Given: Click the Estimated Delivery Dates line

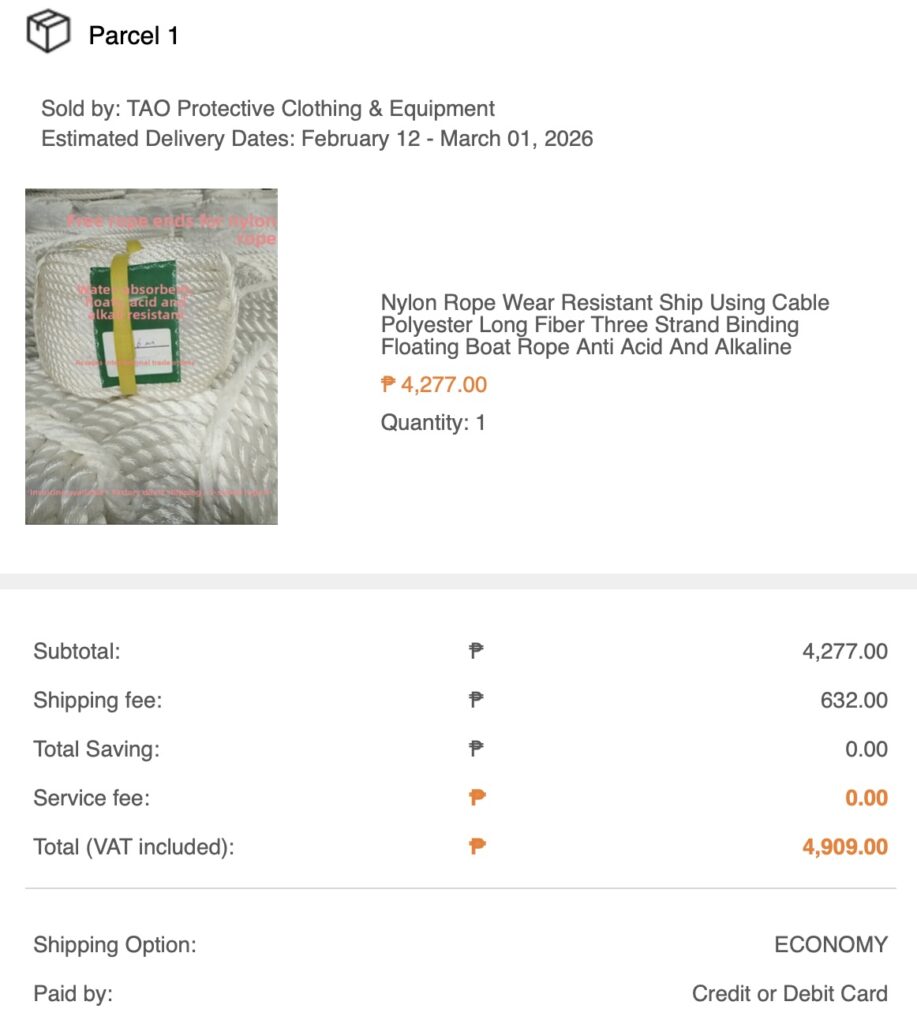Looking at the screenshot, I should (x=317, y=139).
